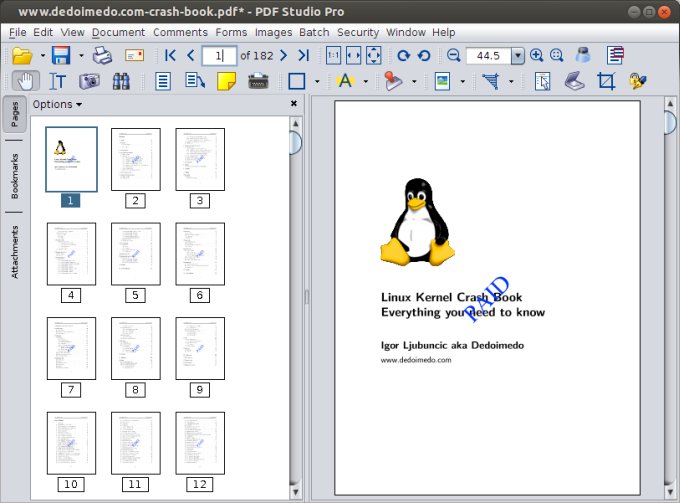
Task: Switch to the Bookmarks side tab
Action: click(15, 176)
